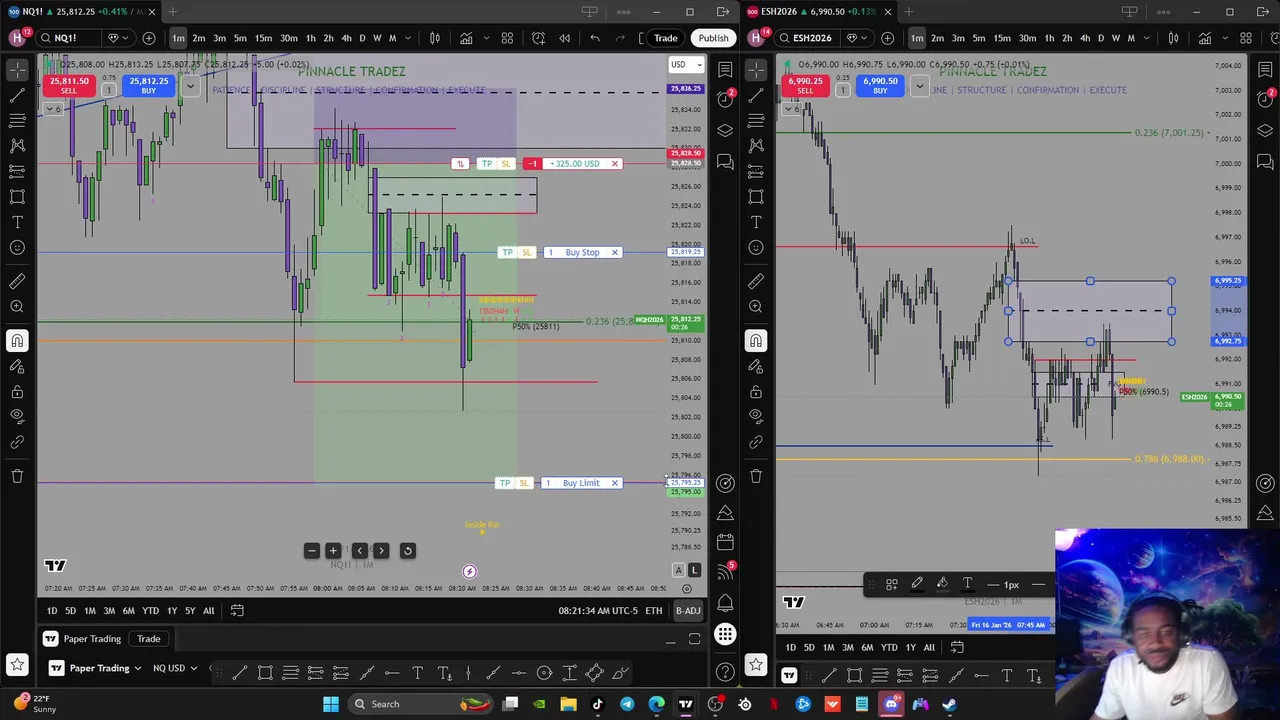Click Trade button beside Paper Trading tab

[148, 639]
